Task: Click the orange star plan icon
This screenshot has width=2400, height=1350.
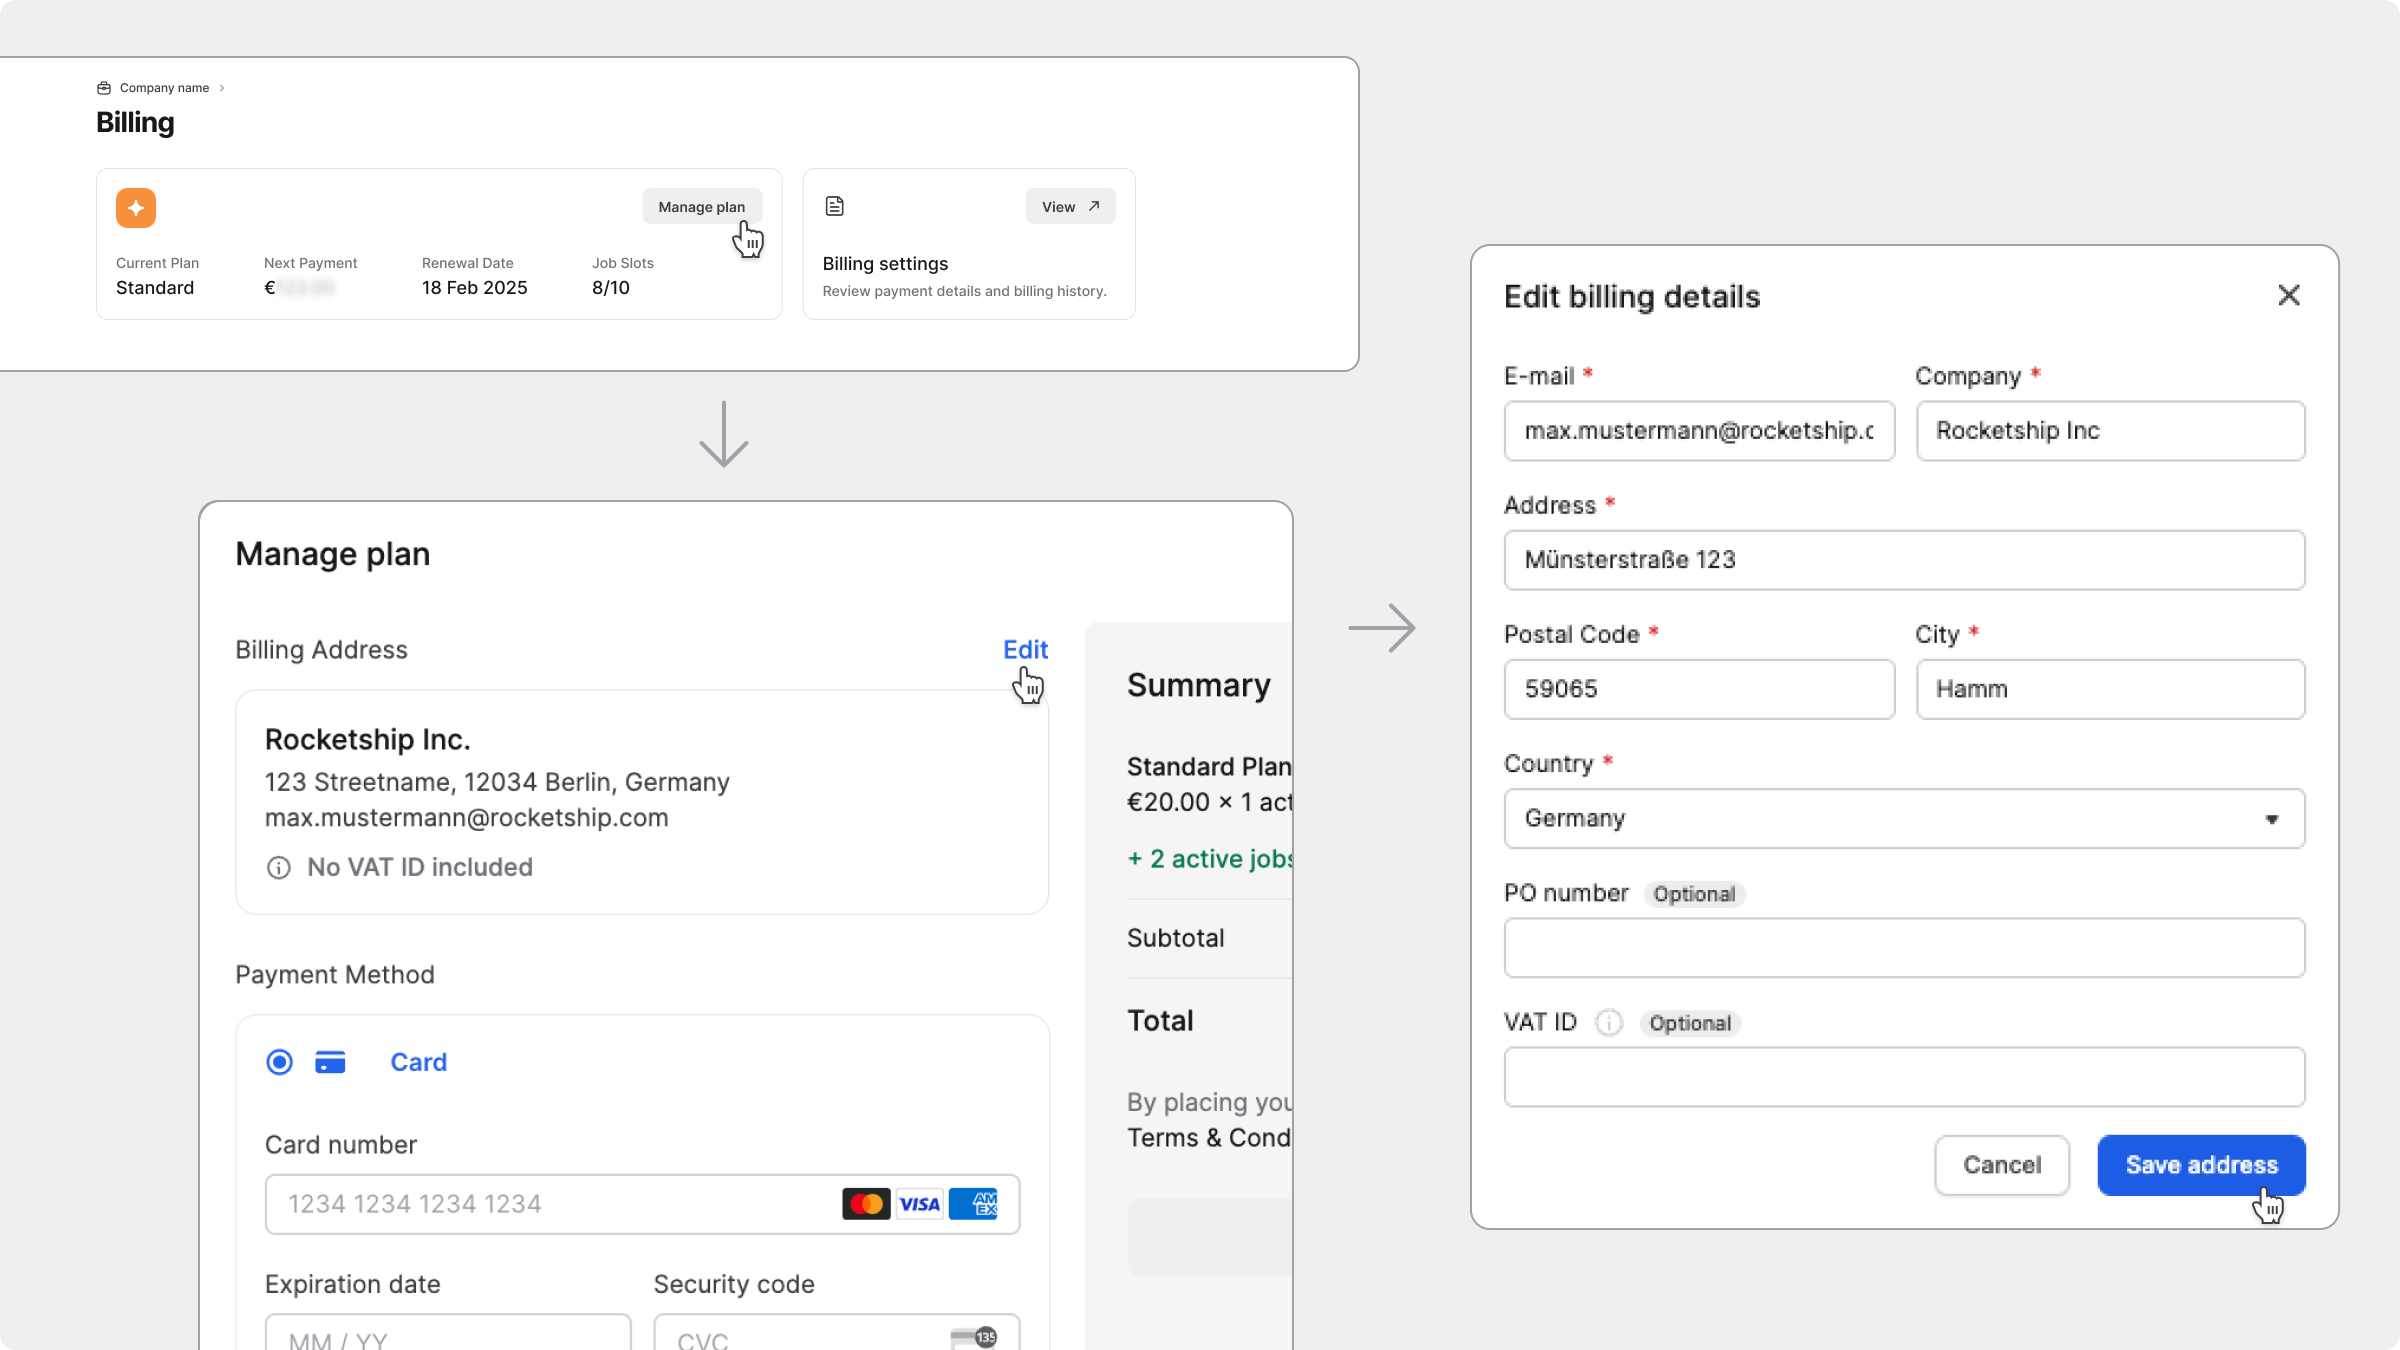Action: [x=136, y=208]
